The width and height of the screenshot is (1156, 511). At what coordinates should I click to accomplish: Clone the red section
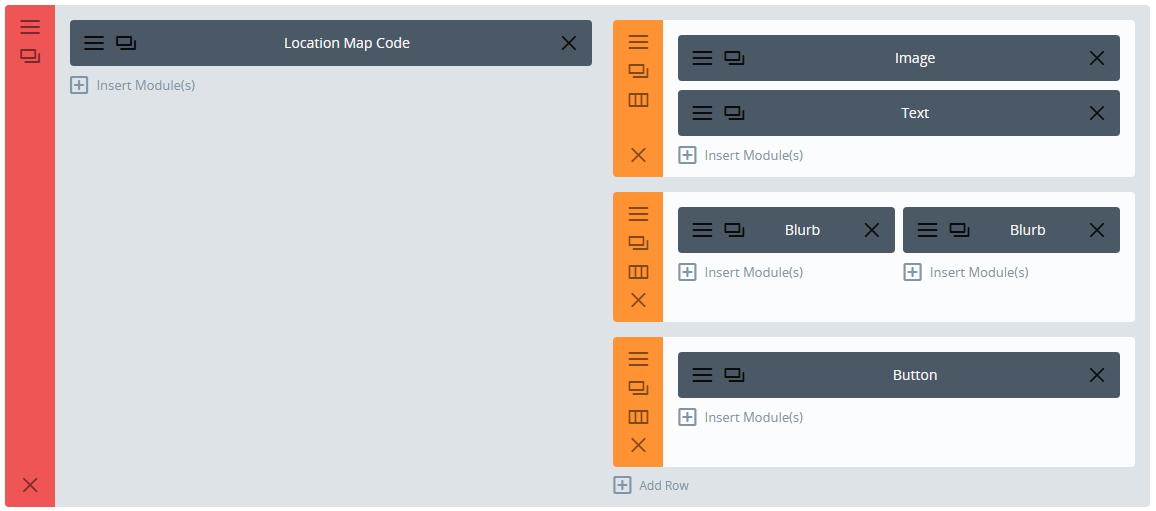[x=30, y=57]
